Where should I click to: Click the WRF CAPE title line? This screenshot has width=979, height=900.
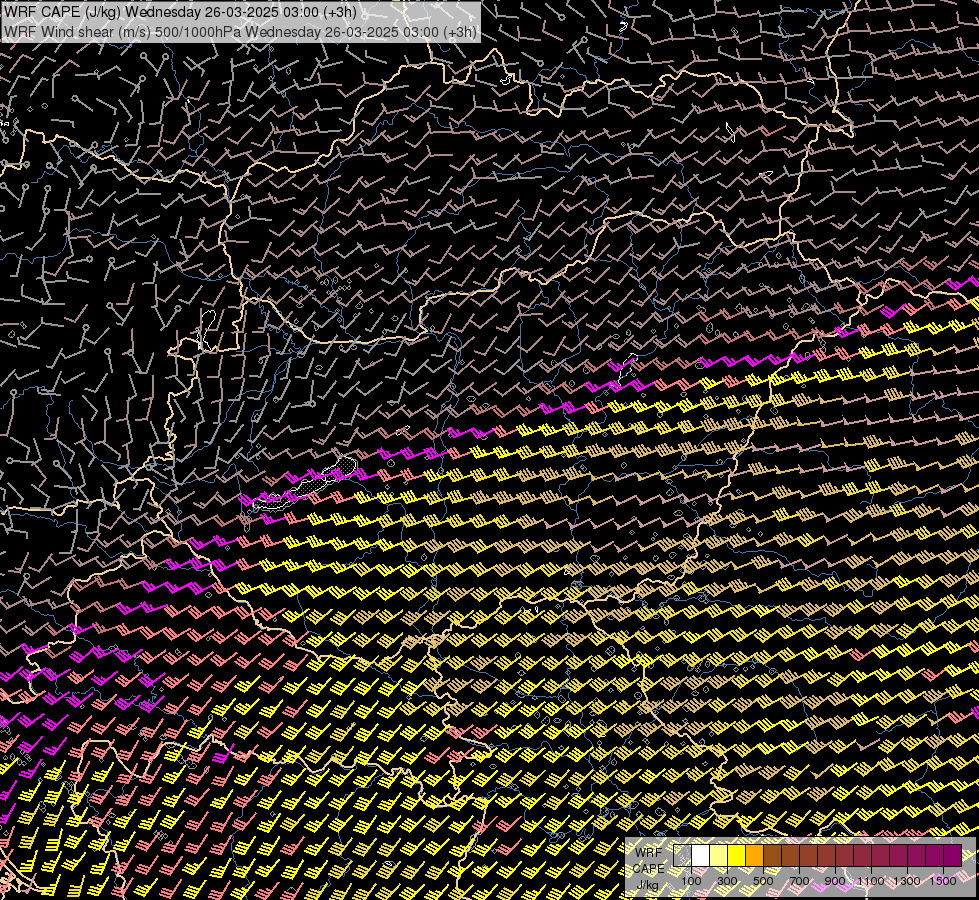pos(180,12)
